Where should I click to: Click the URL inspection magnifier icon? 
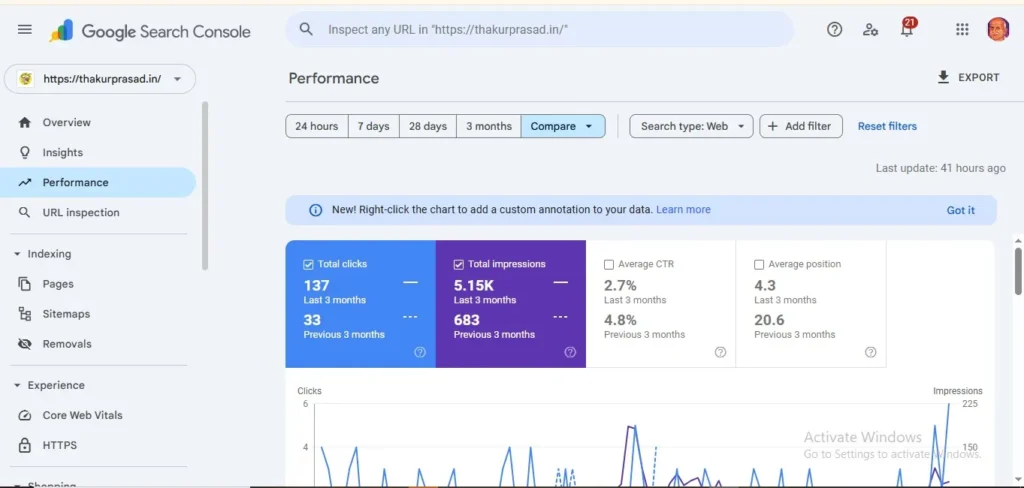25,212
